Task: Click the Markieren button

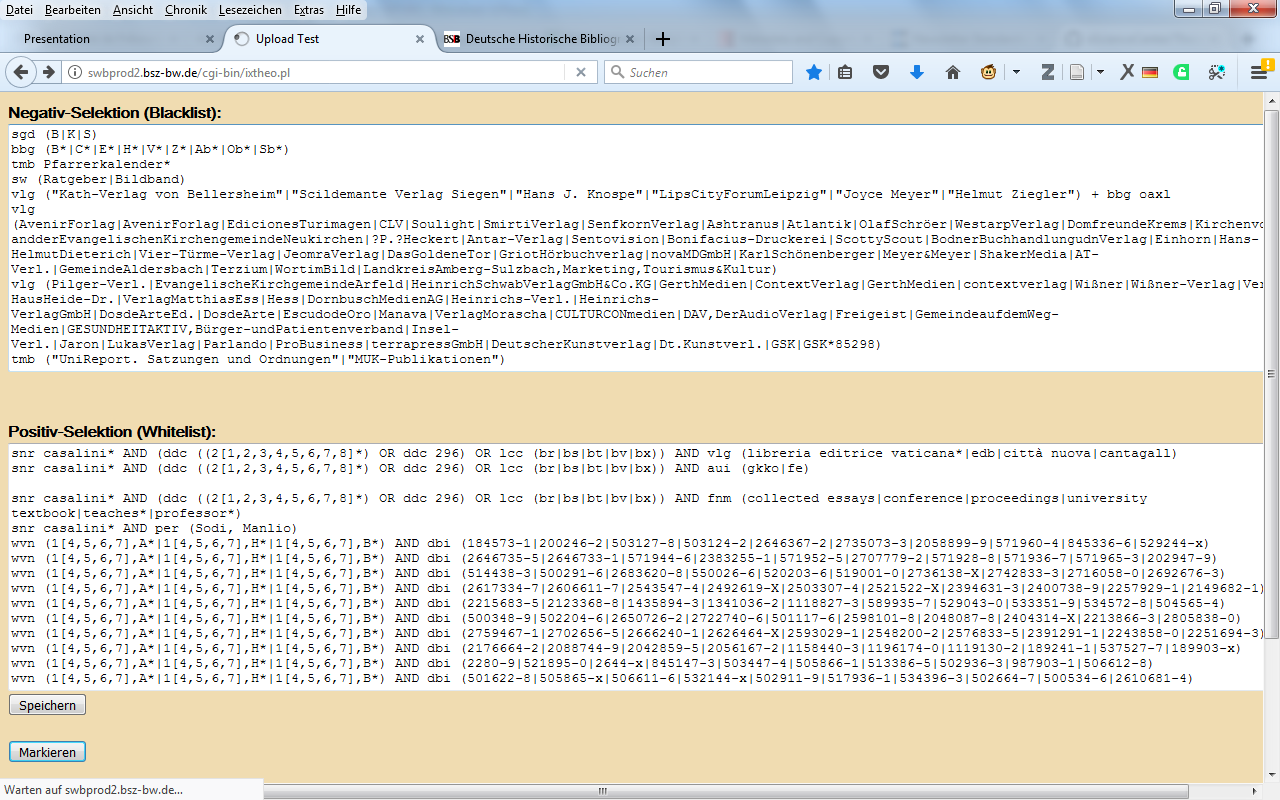Action: click(x=47, y=751)
